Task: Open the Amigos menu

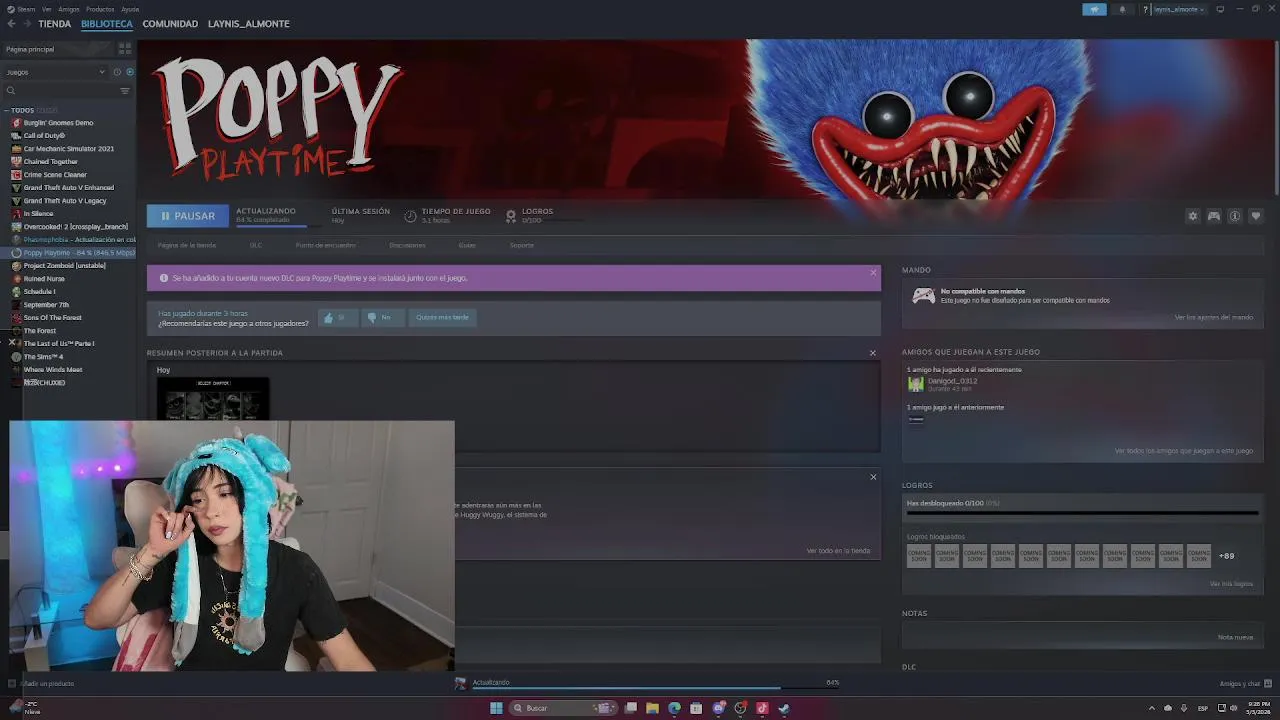Action: tap(69, 9)
